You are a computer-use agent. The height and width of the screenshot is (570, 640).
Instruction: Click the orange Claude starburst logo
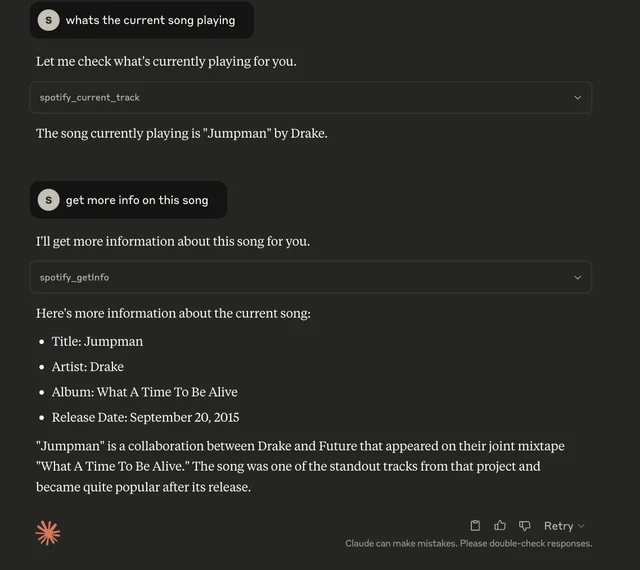click(48, 533)
